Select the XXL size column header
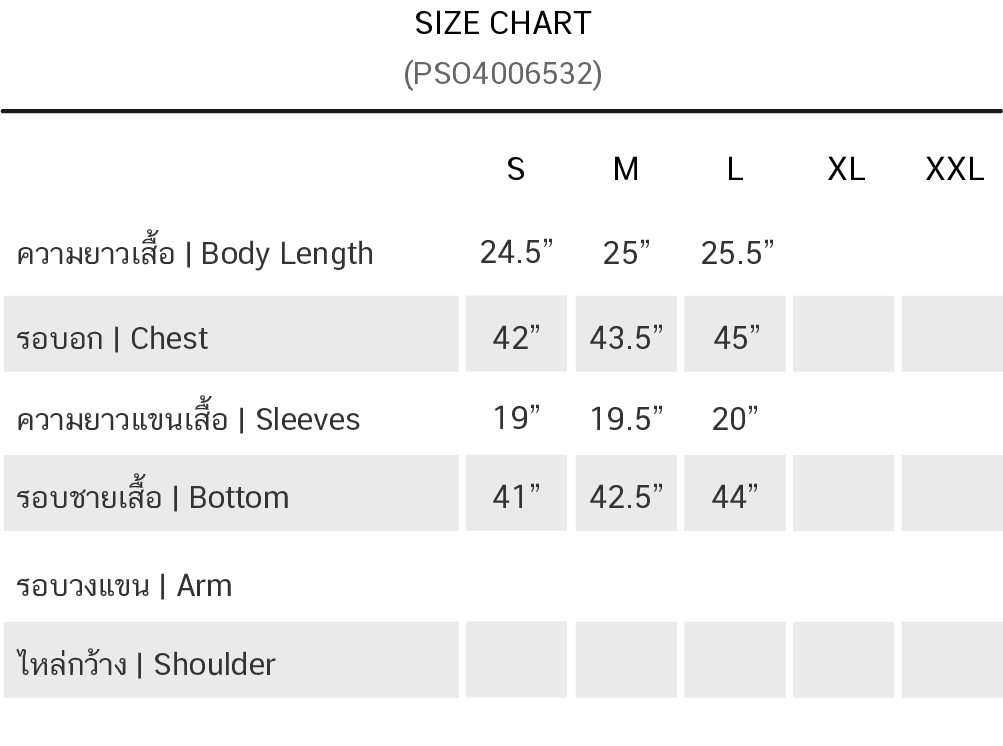 pyautogui.click(x=955, y=169)
